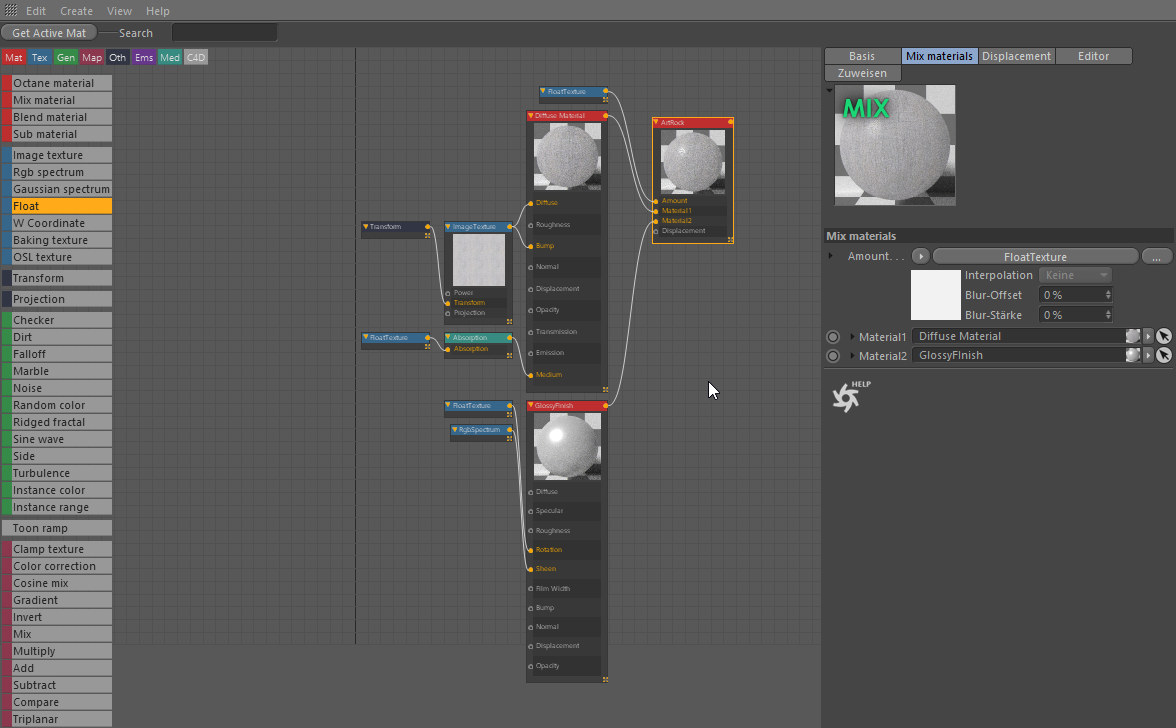
Task: Click the output port of Diffuse Material node
Action: (605, 115)
